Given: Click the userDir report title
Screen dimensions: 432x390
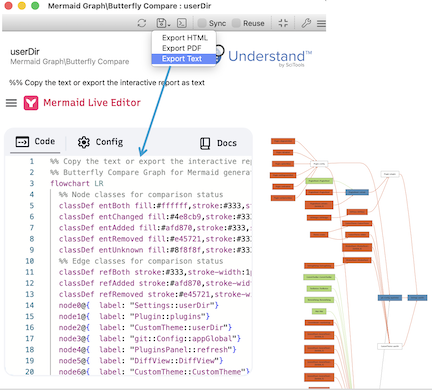Looking at the screenshot, I should (x=25, y=52).
